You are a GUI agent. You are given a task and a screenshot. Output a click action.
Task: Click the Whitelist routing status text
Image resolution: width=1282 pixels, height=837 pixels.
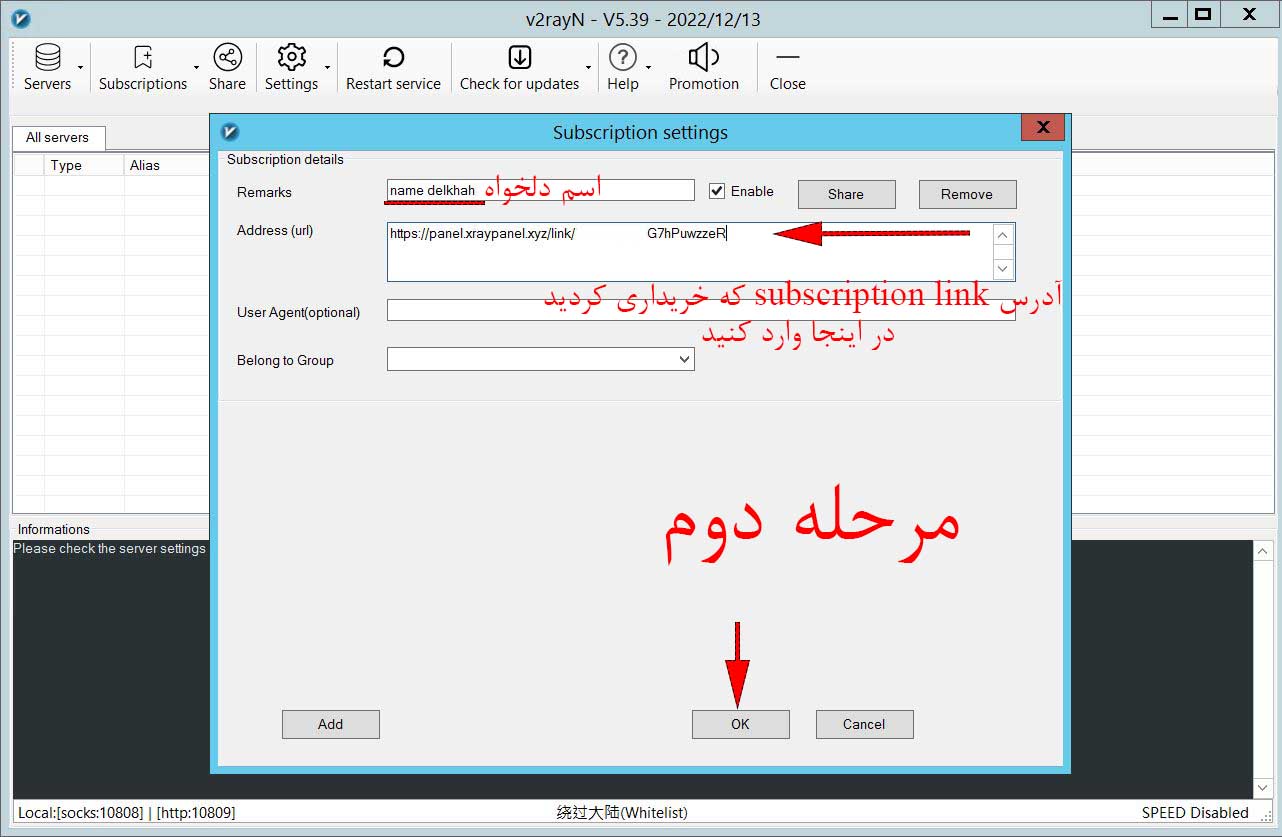pos(622,812)
